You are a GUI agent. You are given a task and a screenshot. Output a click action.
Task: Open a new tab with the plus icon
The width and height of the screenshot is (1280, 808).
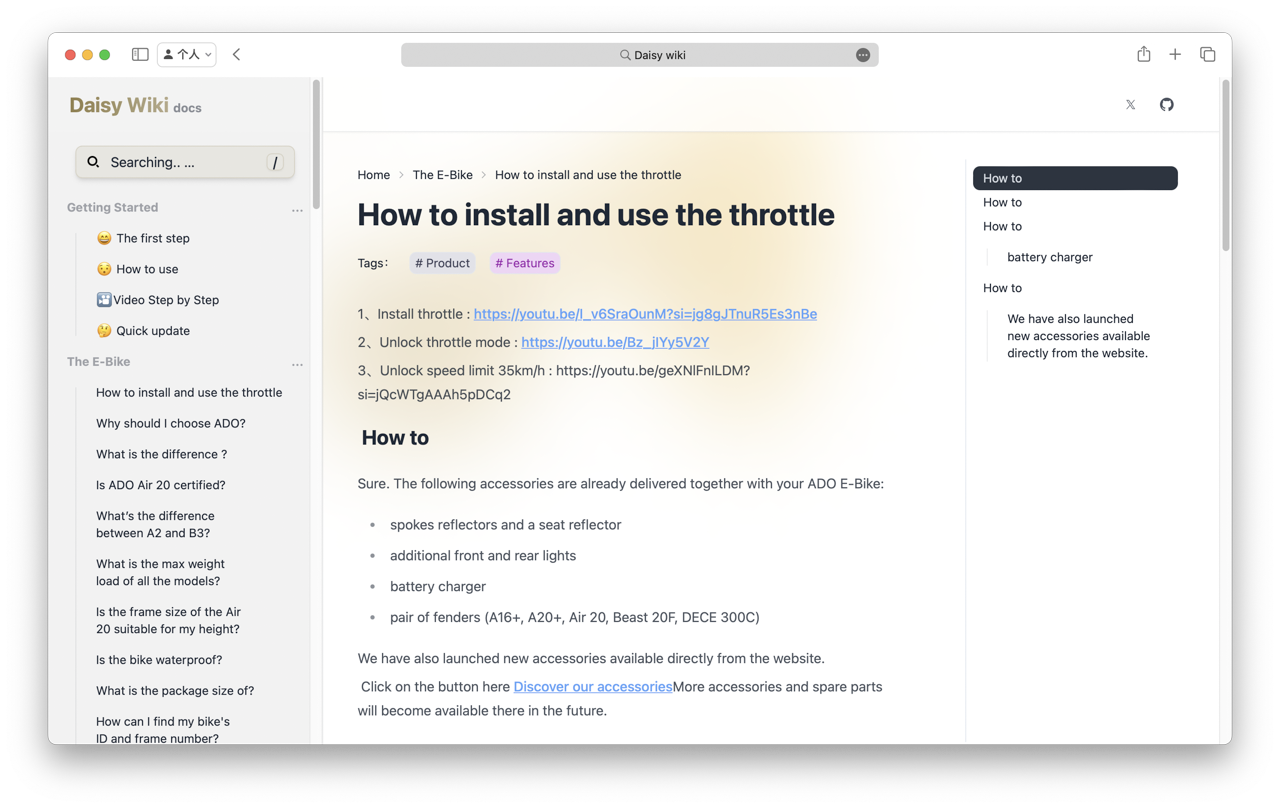1175,54
